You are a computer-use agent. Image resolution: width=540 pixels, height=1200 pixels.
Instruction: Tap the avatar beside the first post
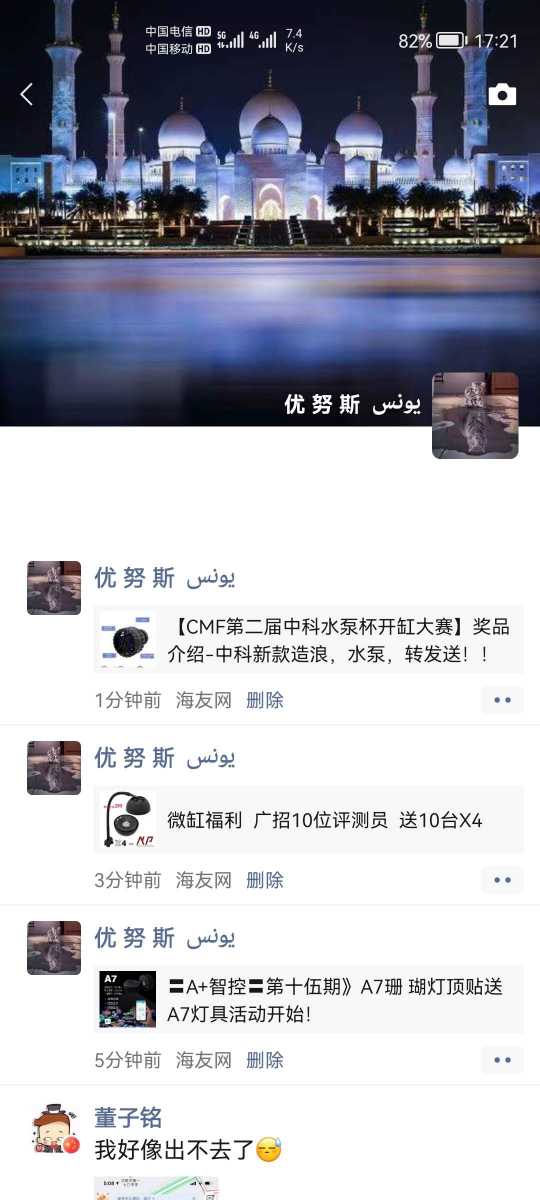(x=54, y=588)
